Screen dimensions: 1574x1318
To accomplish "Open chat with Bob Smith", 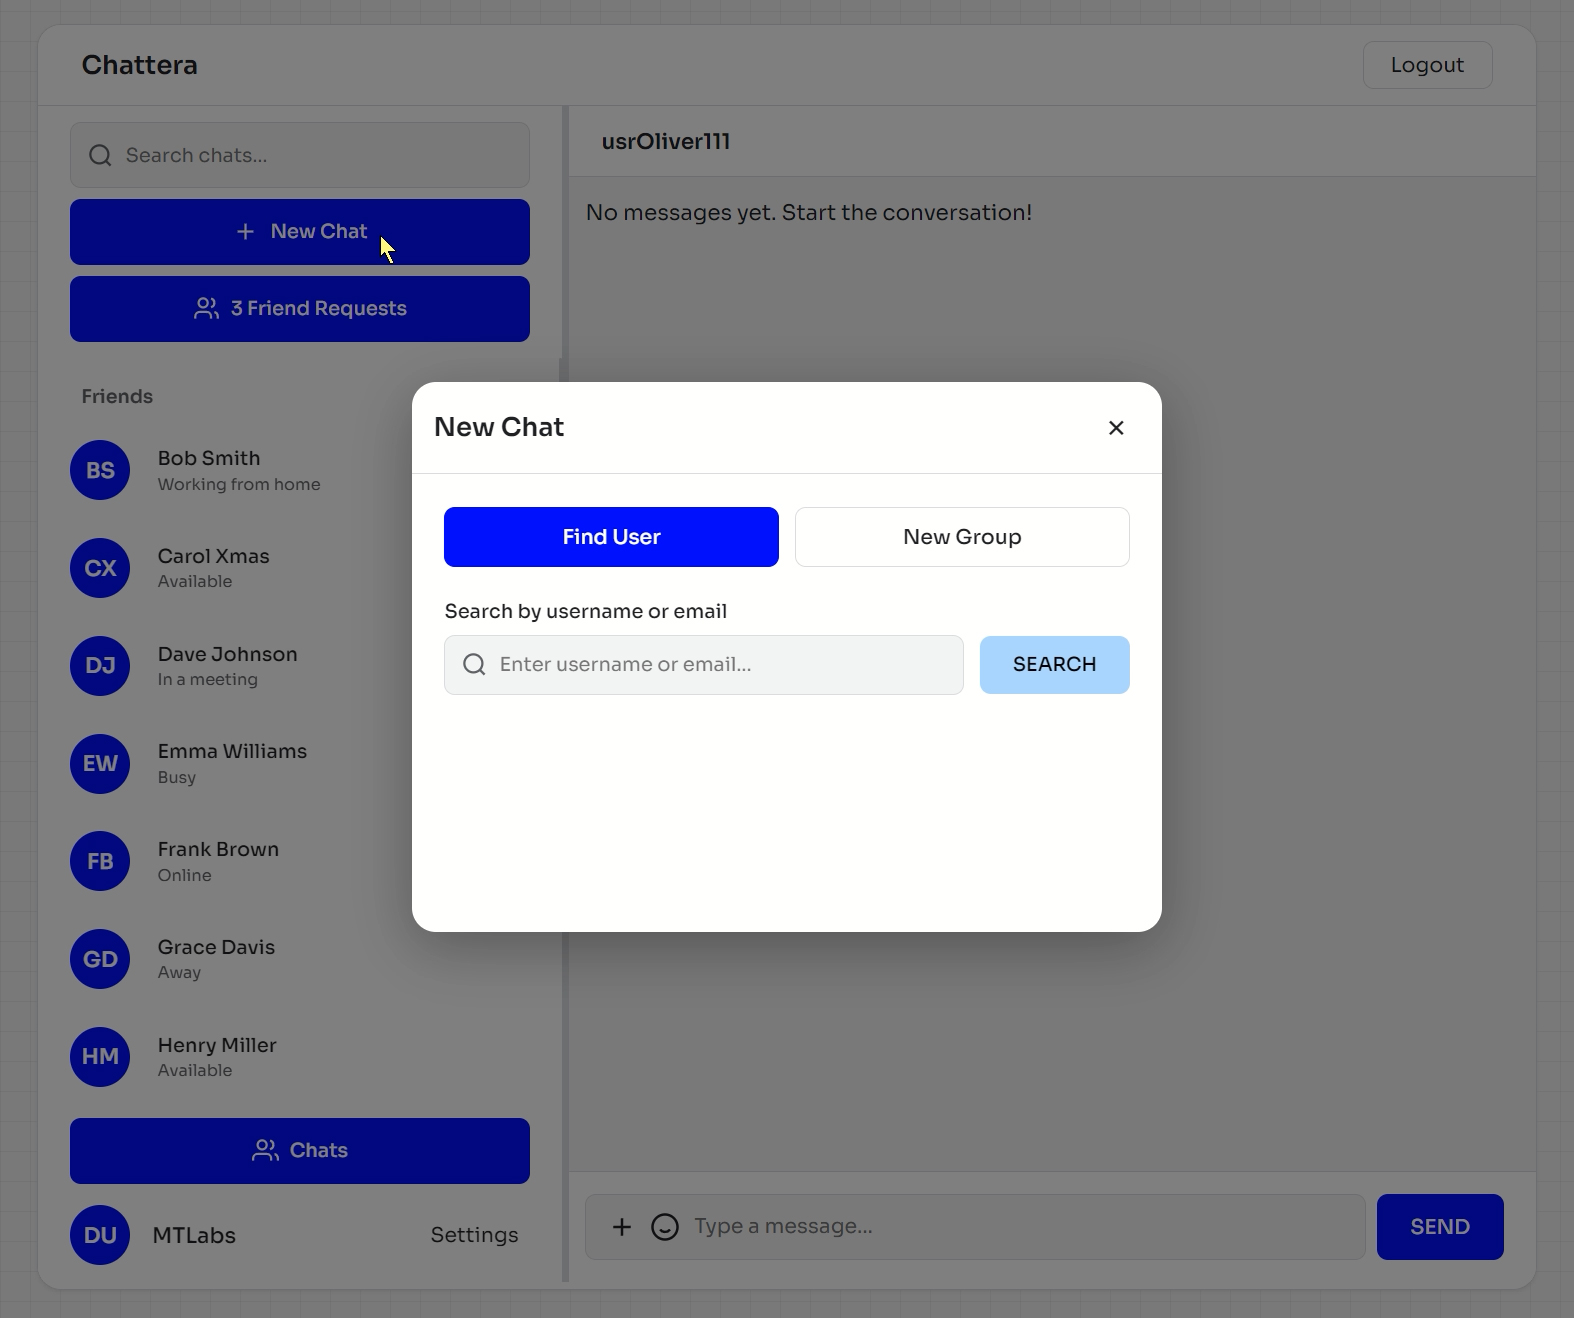I will click(300, 470).
